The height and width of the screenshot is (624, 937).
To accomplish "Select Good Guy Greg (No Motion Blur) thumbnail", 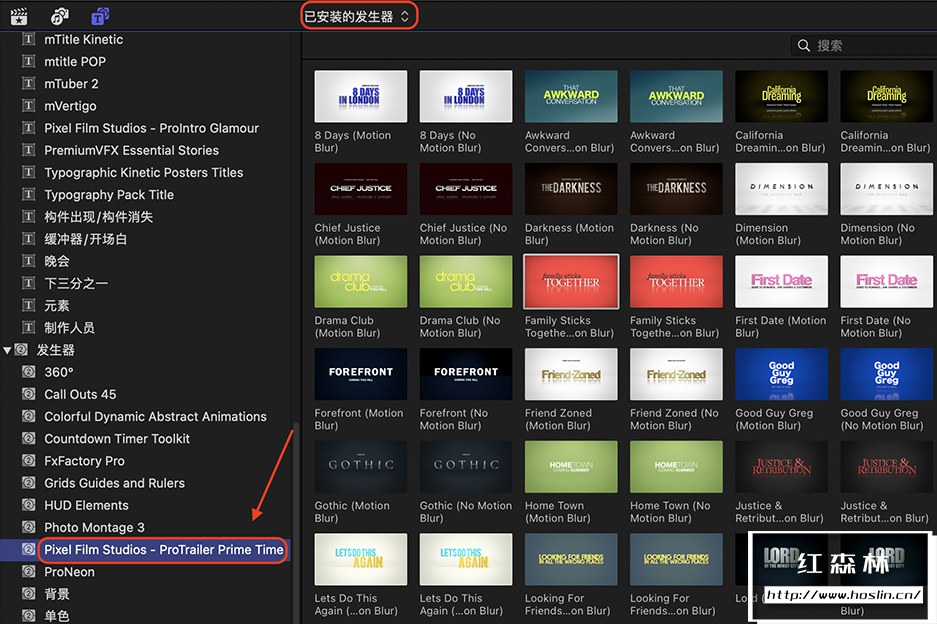I will point(886,374).
